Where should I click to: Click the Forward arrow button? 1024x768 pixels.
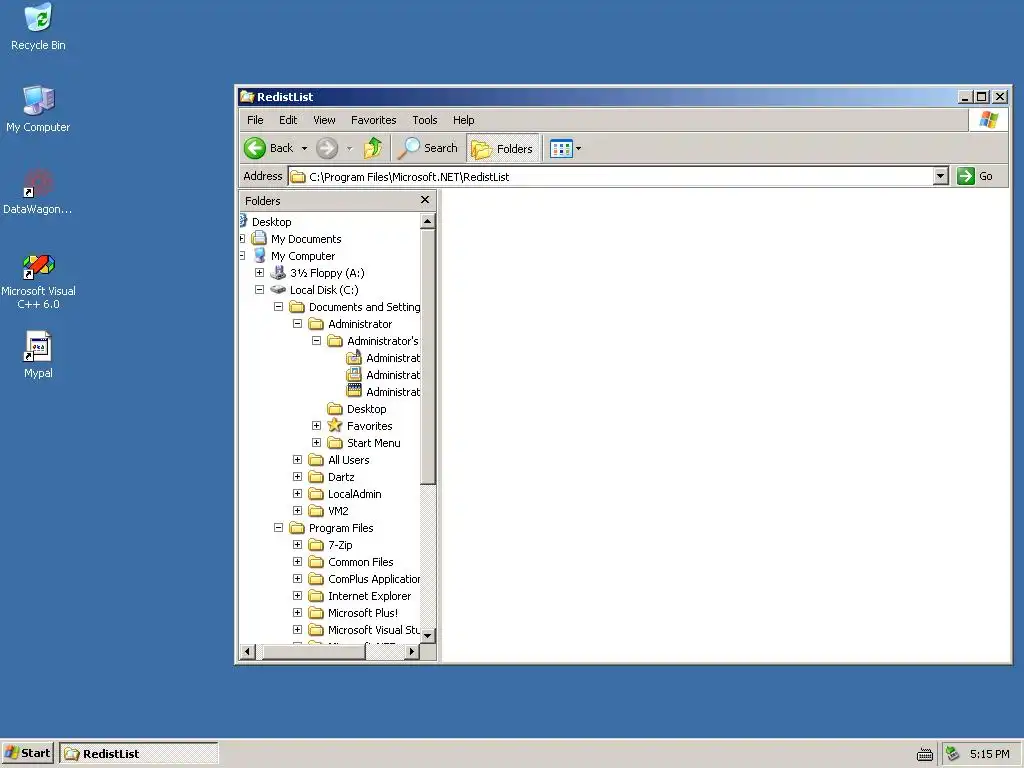(x=327, y=148)
